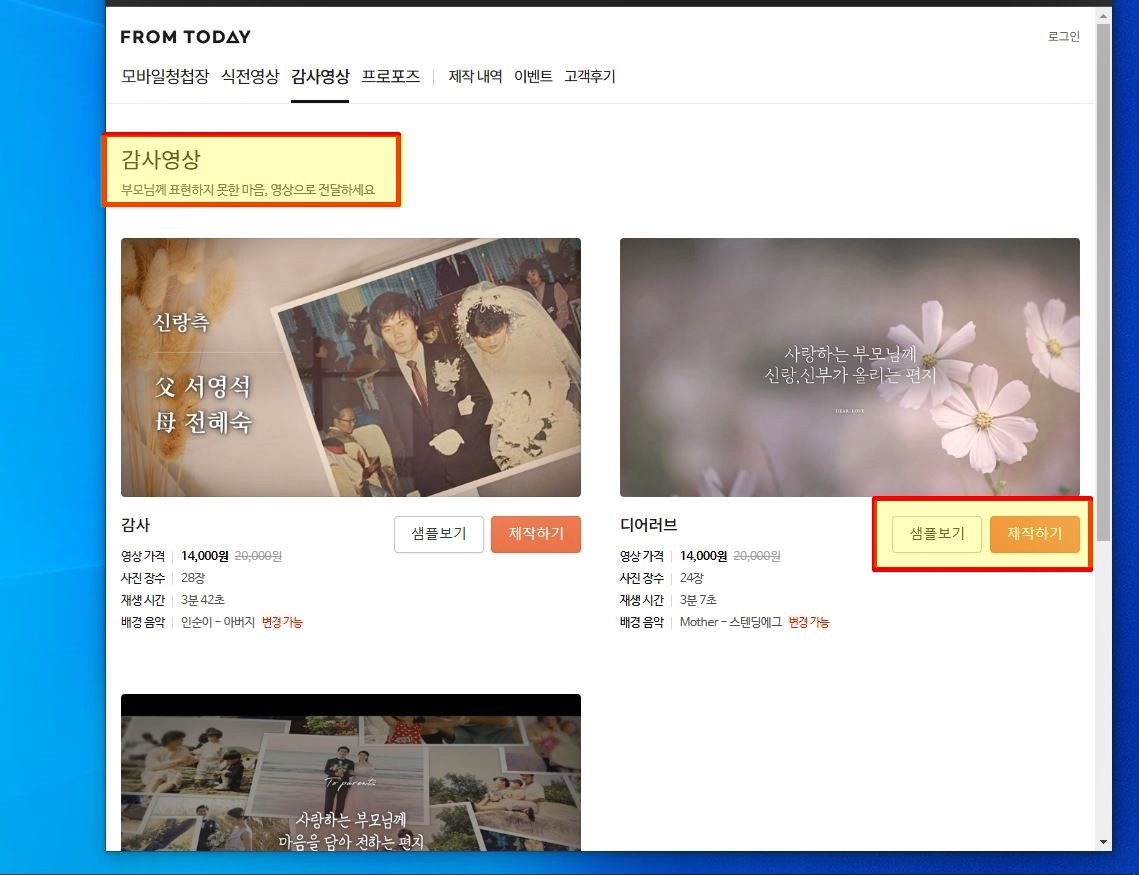1139x875 pixels.
Task: View sample for the 감사 video
Action: [x=439, y=534]
